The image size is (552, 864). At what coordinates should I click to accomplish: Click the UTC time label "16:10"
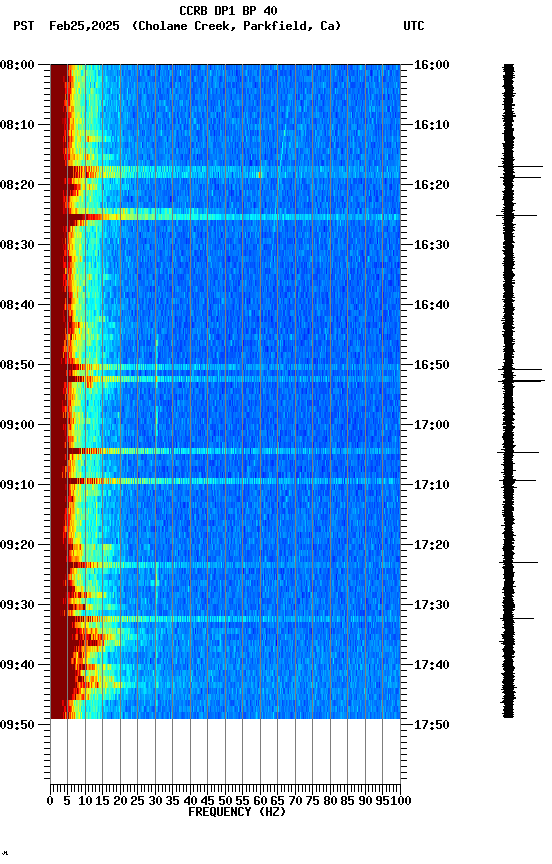tap(431, 125)
